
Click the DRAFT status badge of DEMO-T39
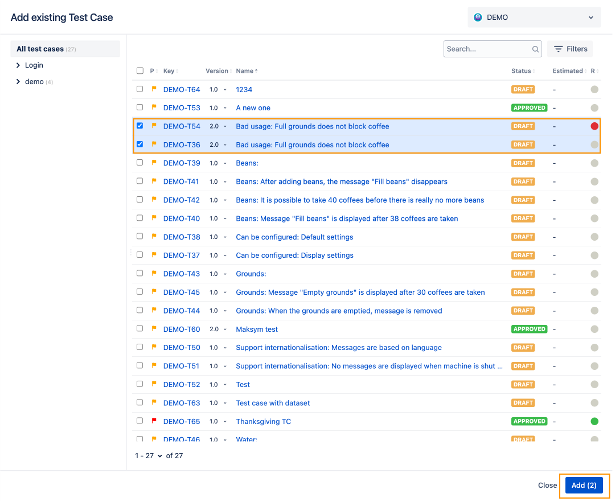(x=522, y=163)
